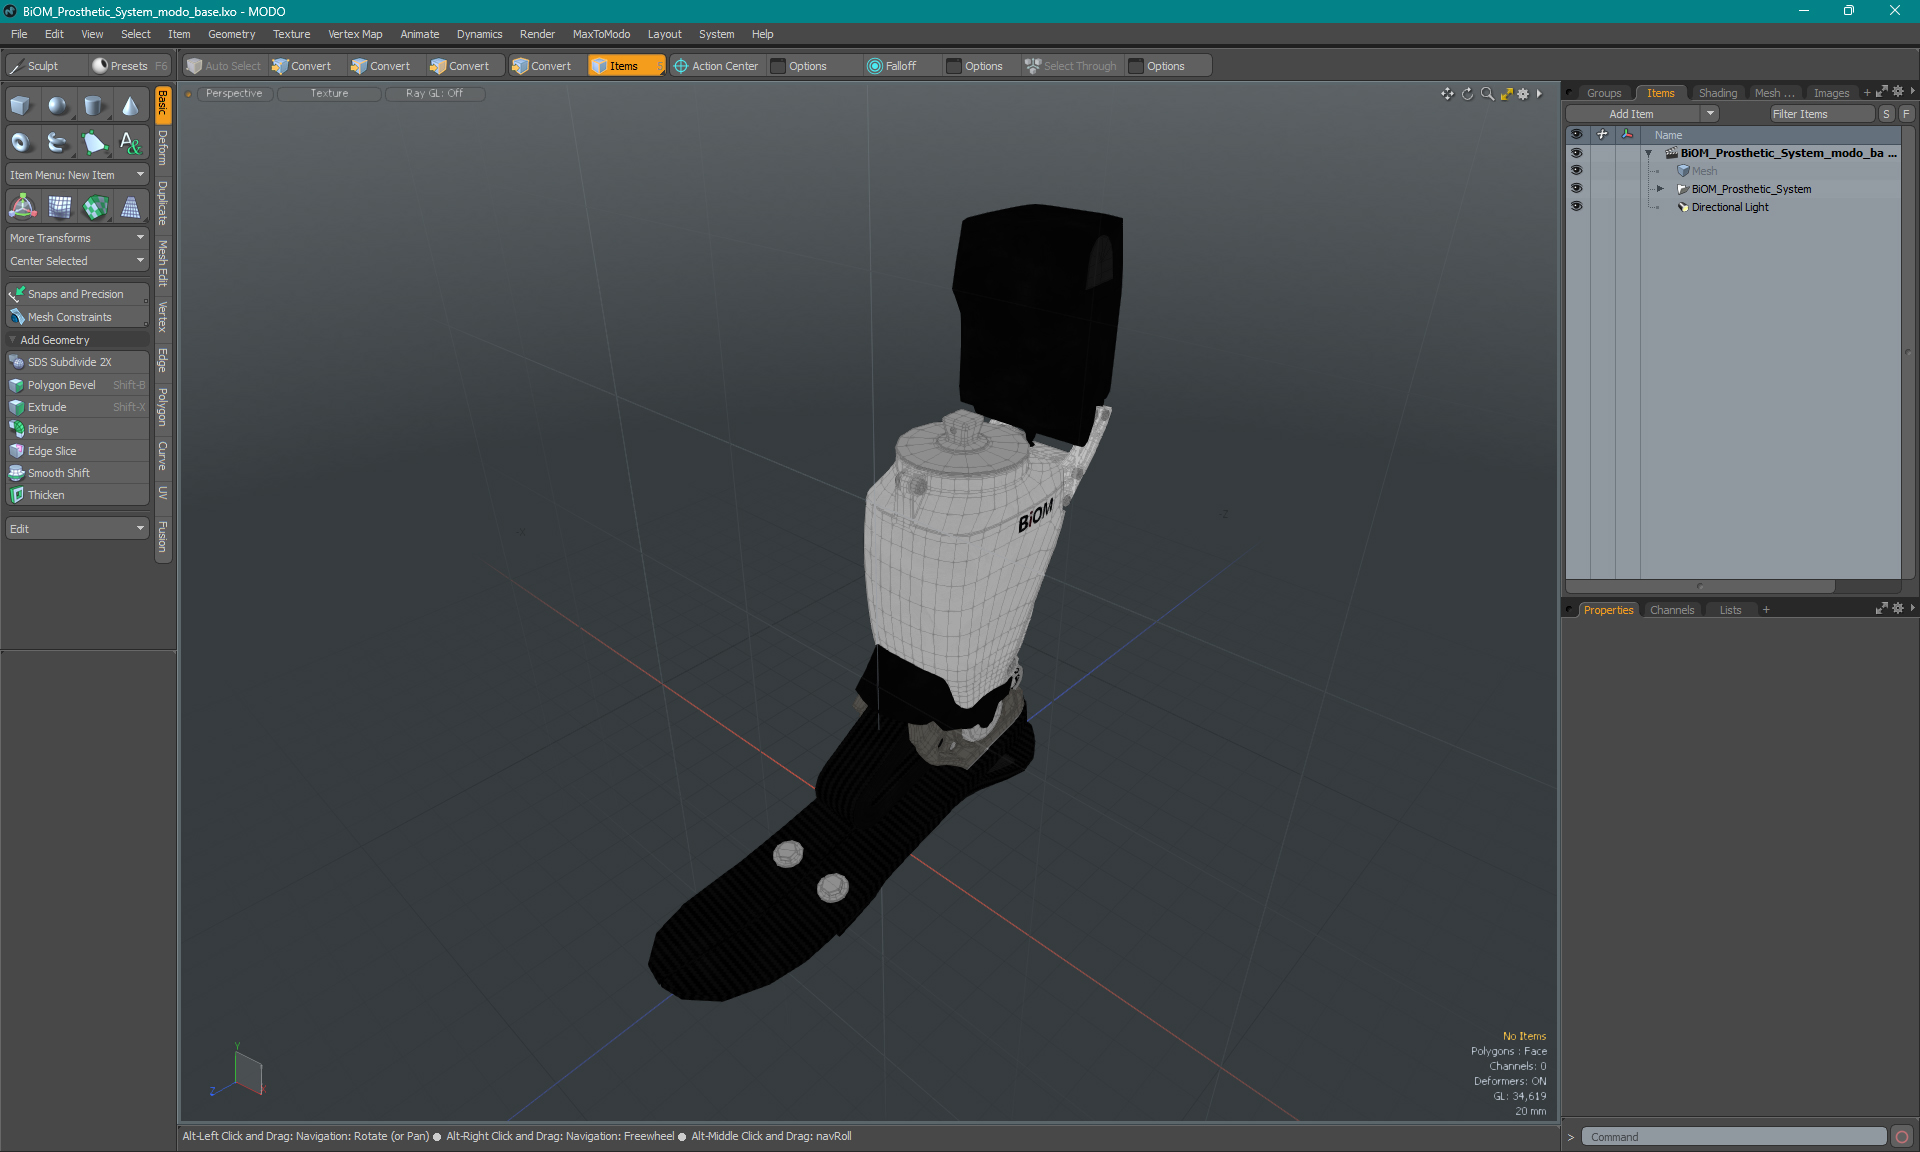Screen dimensions: 1920x1152
Task: Switch to the Shading tab
Action: pyautogui.click(x=1717, y=93)
